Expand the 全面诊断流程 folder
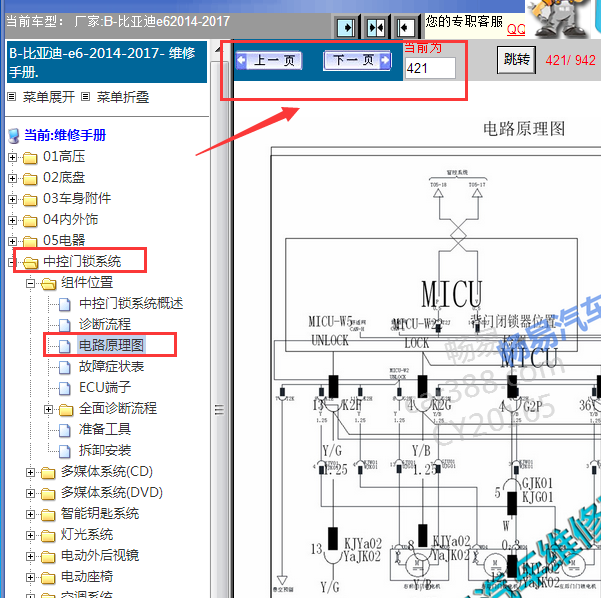The height and width of the screenshot is (598, 601). tap(48, 409)
